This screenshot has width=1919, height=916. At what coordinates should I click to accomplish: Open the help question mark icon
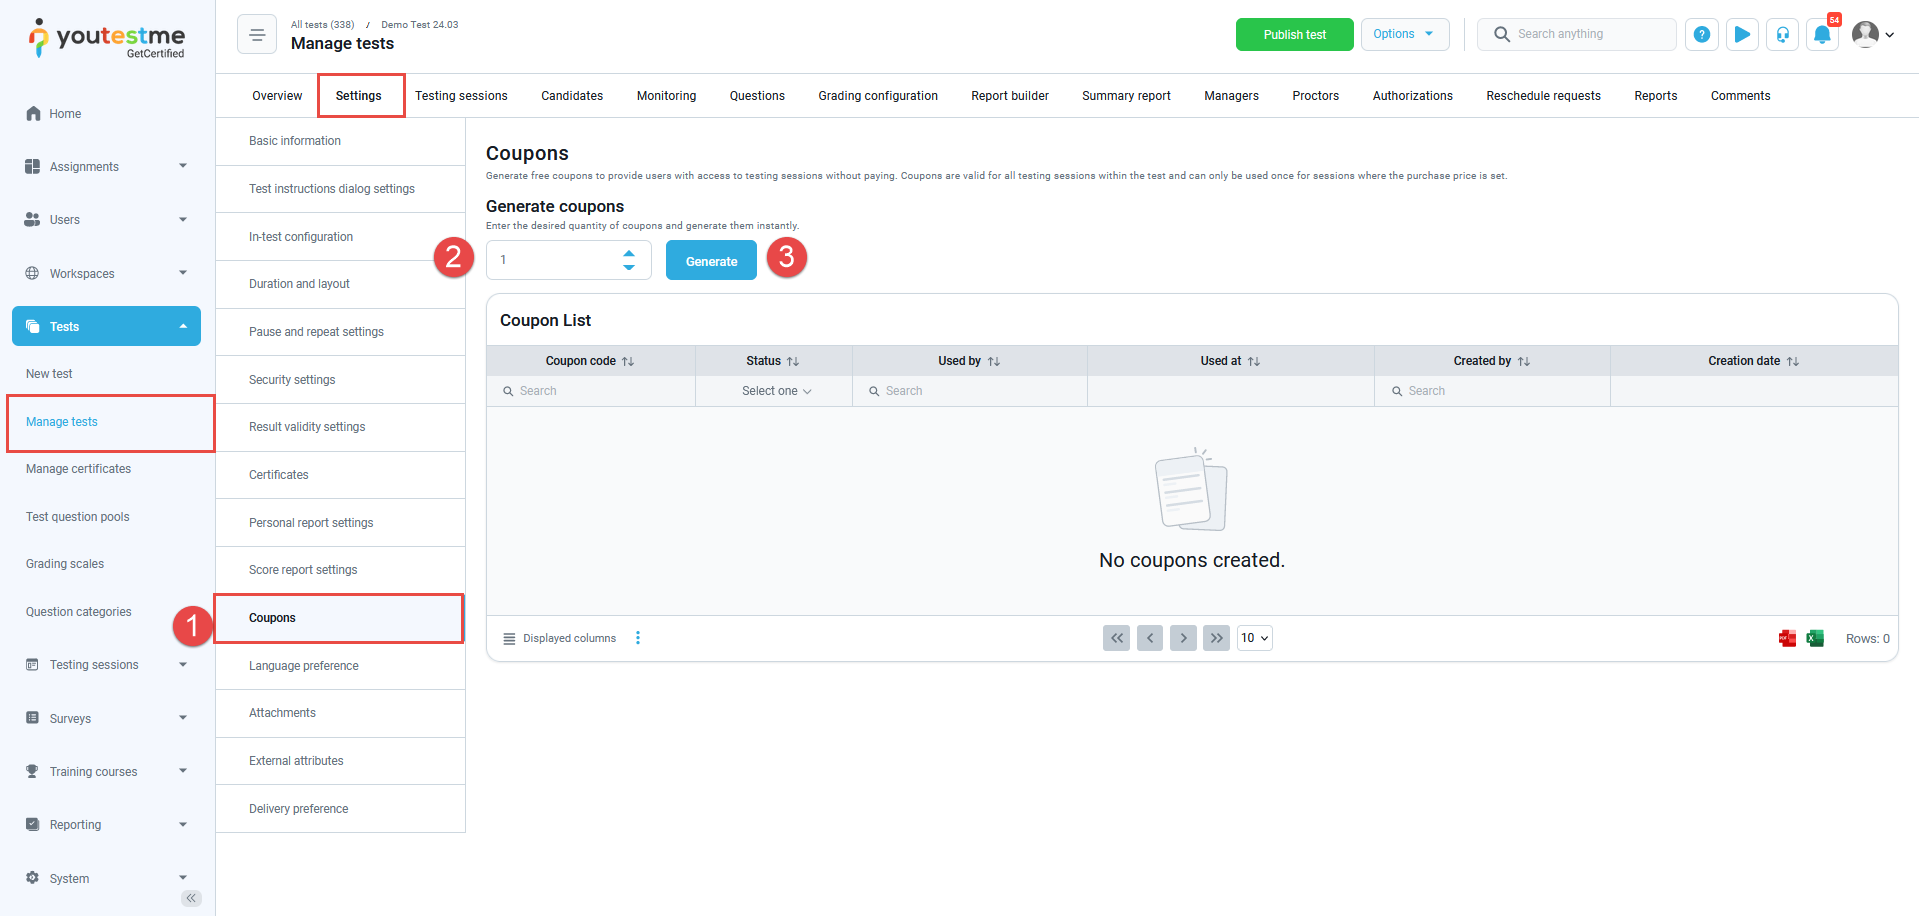click(1701, 35)
